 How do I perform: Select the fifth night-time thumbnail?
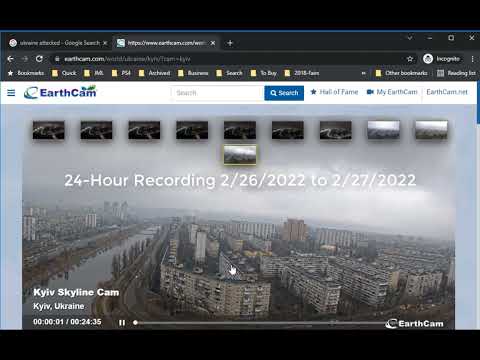pos(240,130)
